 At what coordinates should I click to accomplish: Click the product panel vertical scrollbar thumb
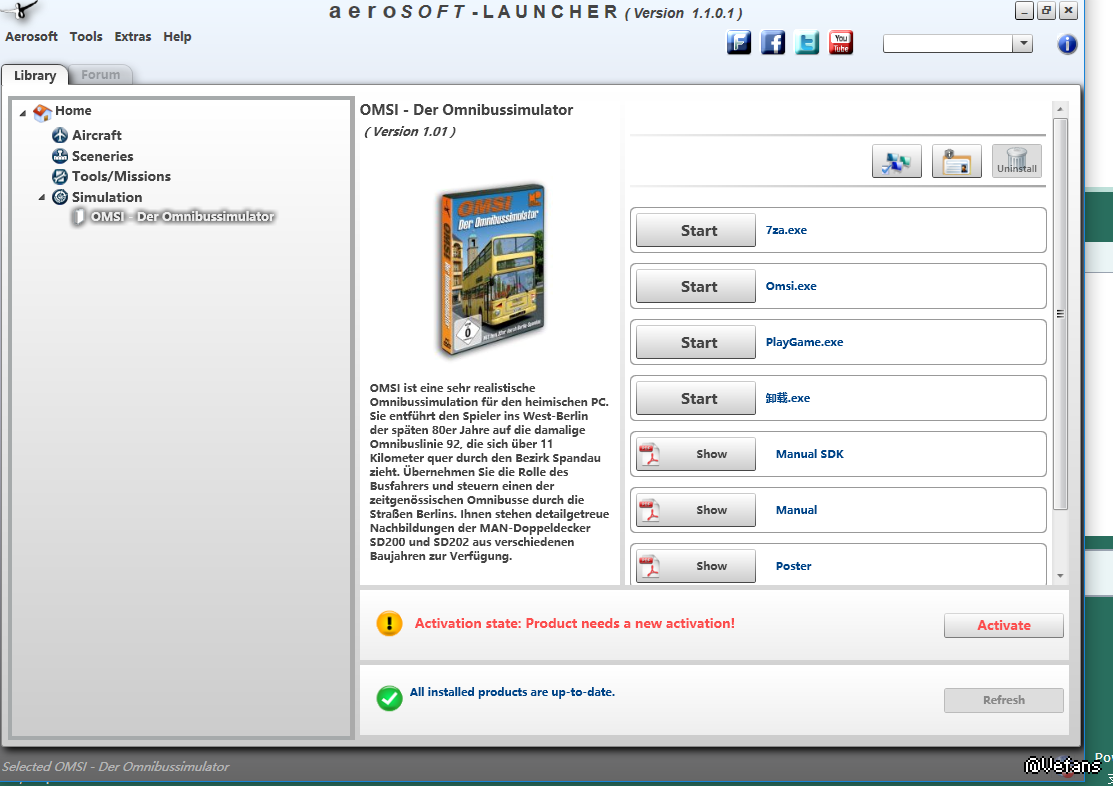click(x=1060, y=314)
